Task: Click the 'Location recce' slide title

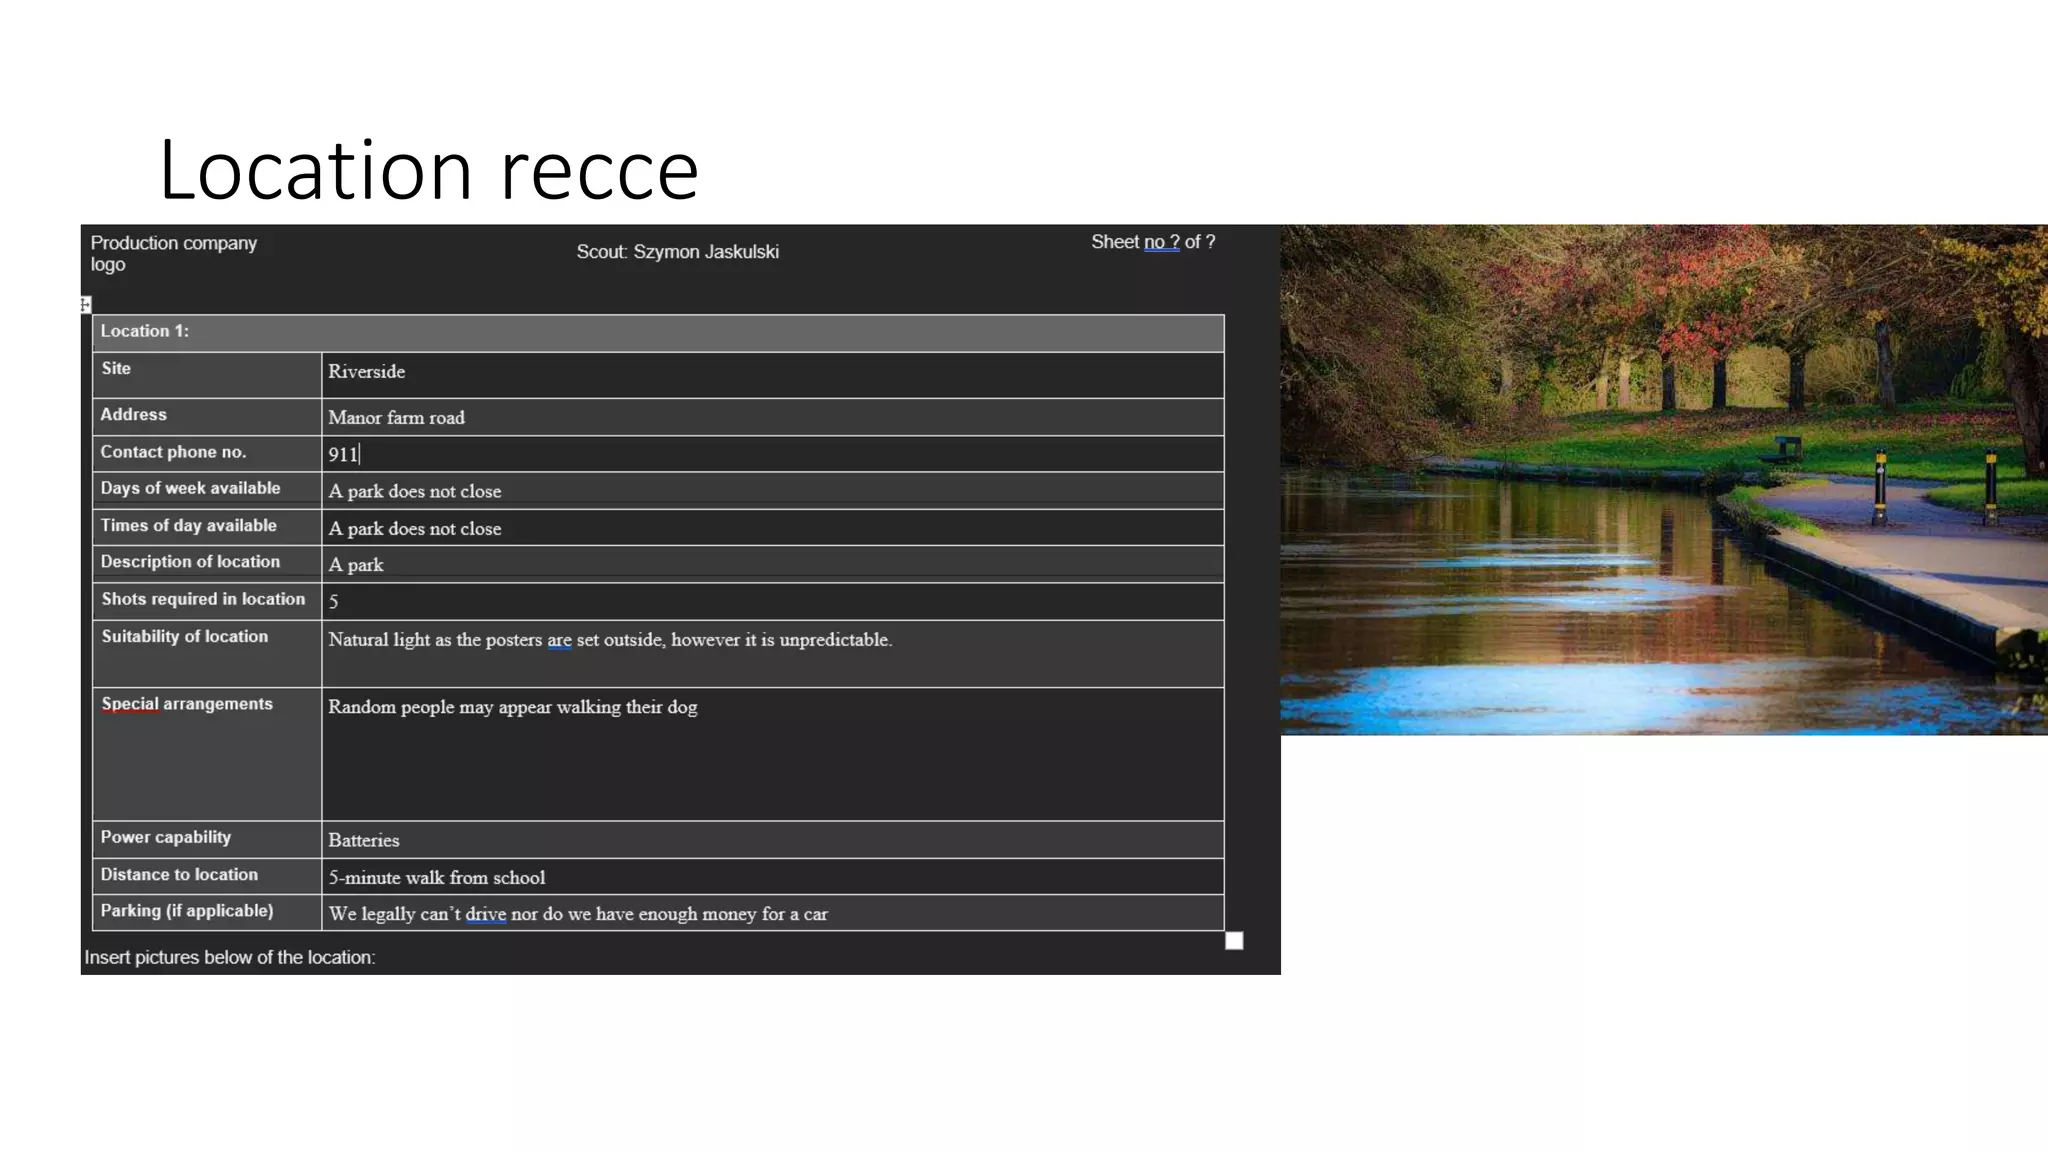Action: (x=428, y=170)
